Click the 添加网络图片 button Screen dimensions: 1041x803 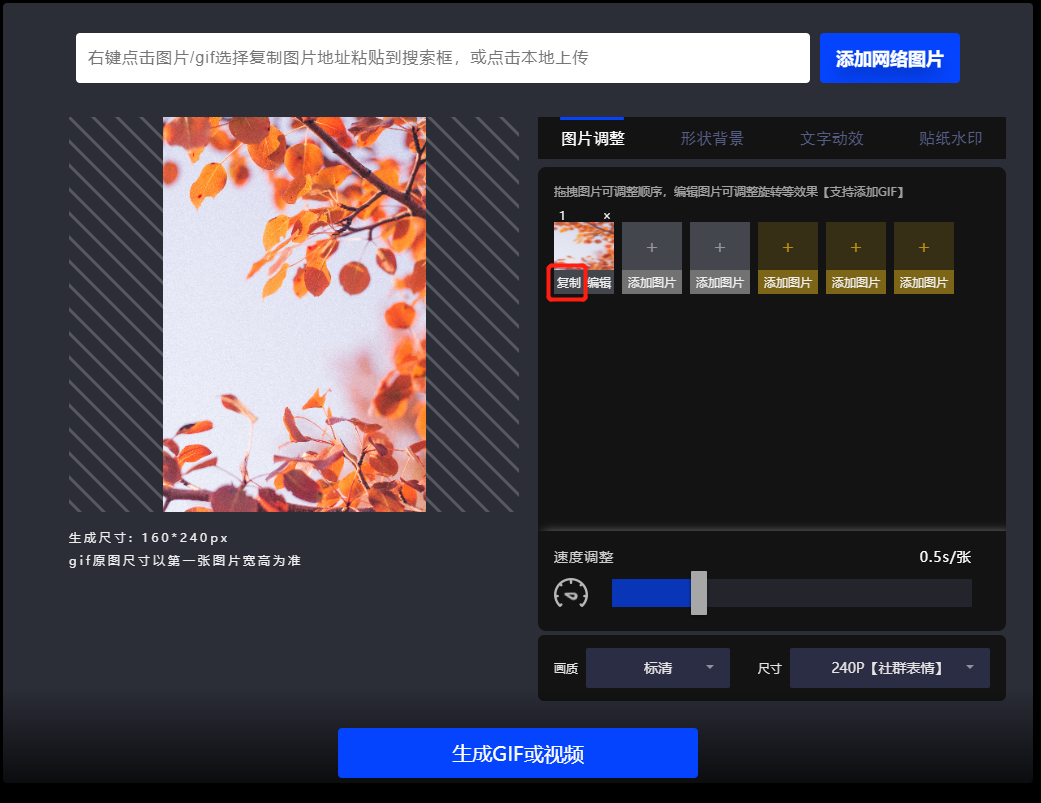[889, 58]
